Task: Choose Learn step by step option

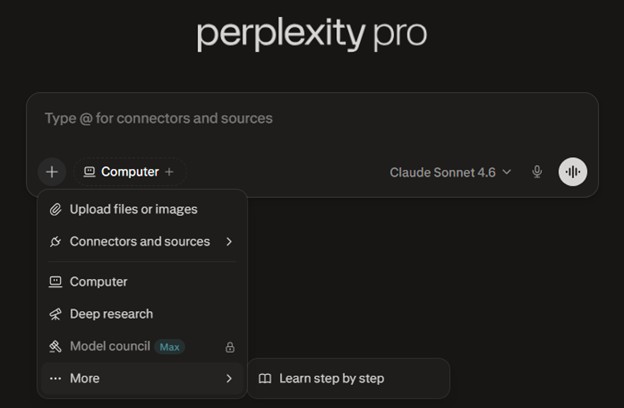Action: coord(331,379)
